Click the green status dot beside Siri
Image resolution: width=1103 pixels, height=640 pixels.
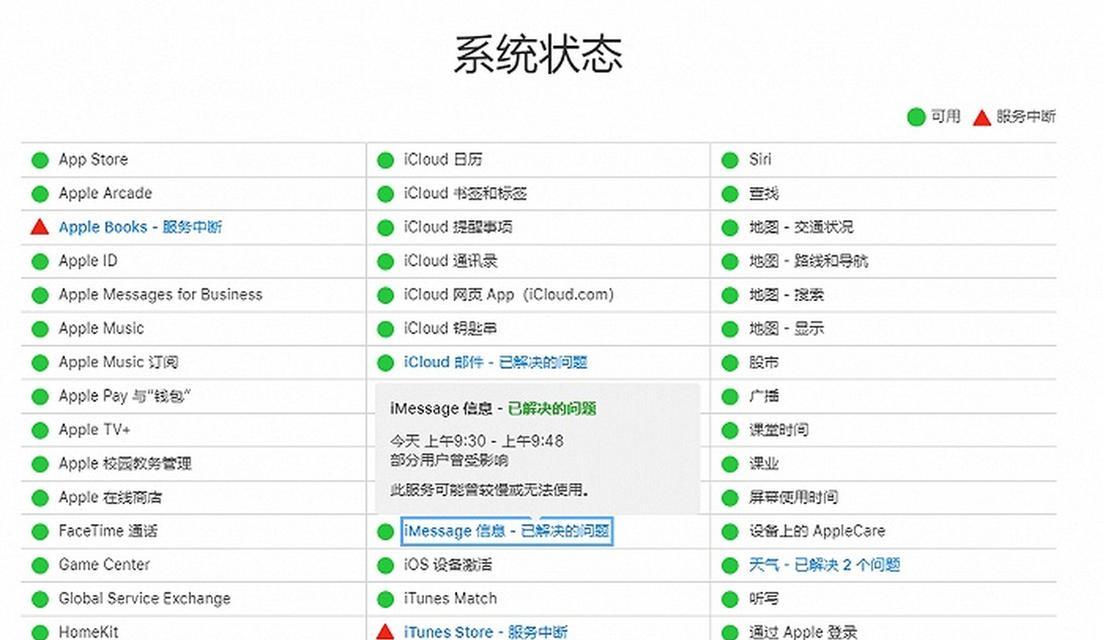point(730,160)
